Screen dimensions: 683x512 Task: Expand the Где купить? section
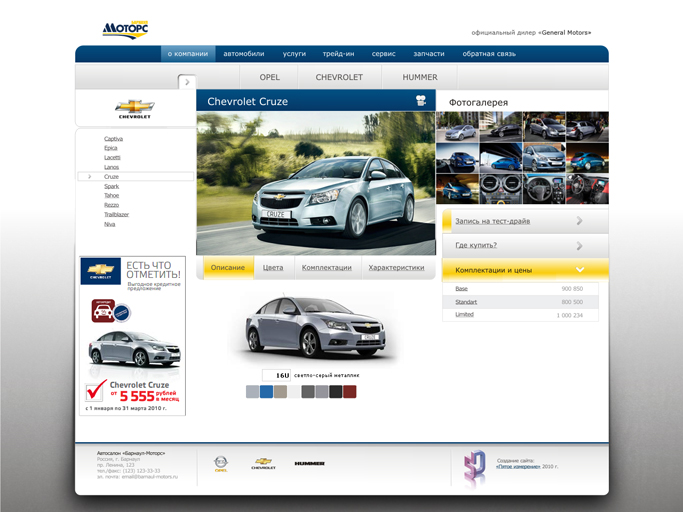(525, 245)
